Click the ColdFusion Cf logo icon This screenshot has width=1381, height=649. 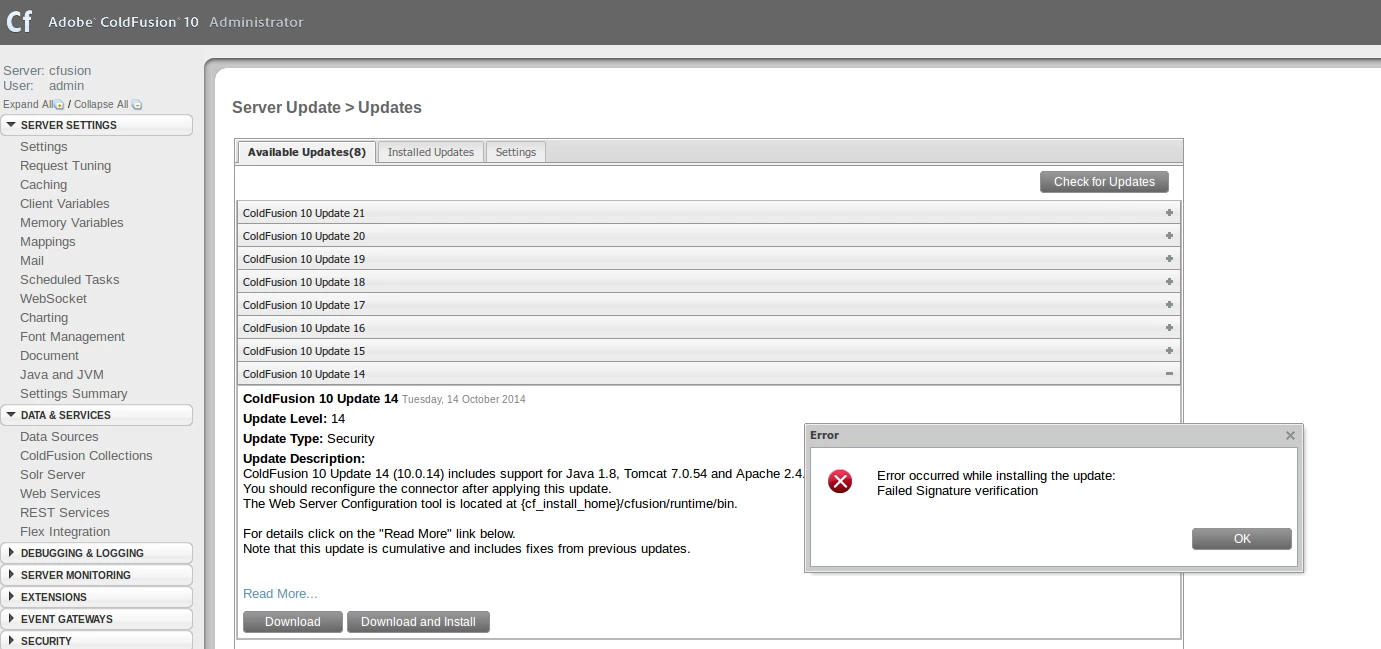(19, 21)
